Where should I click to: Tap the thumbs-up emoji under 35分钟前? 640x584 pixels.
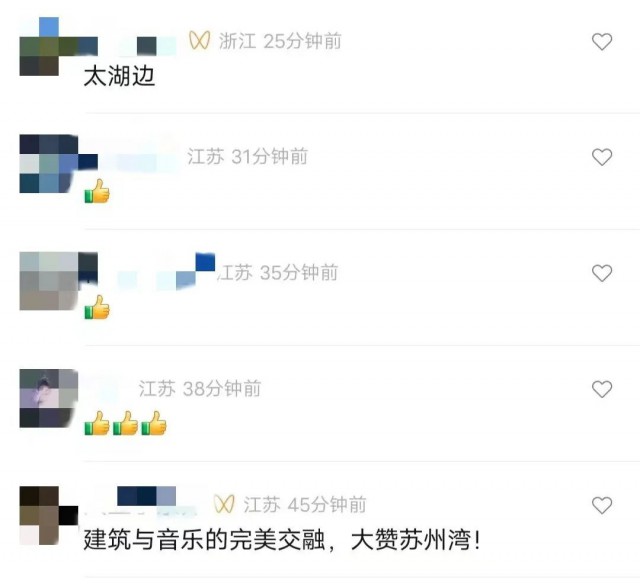97,307
